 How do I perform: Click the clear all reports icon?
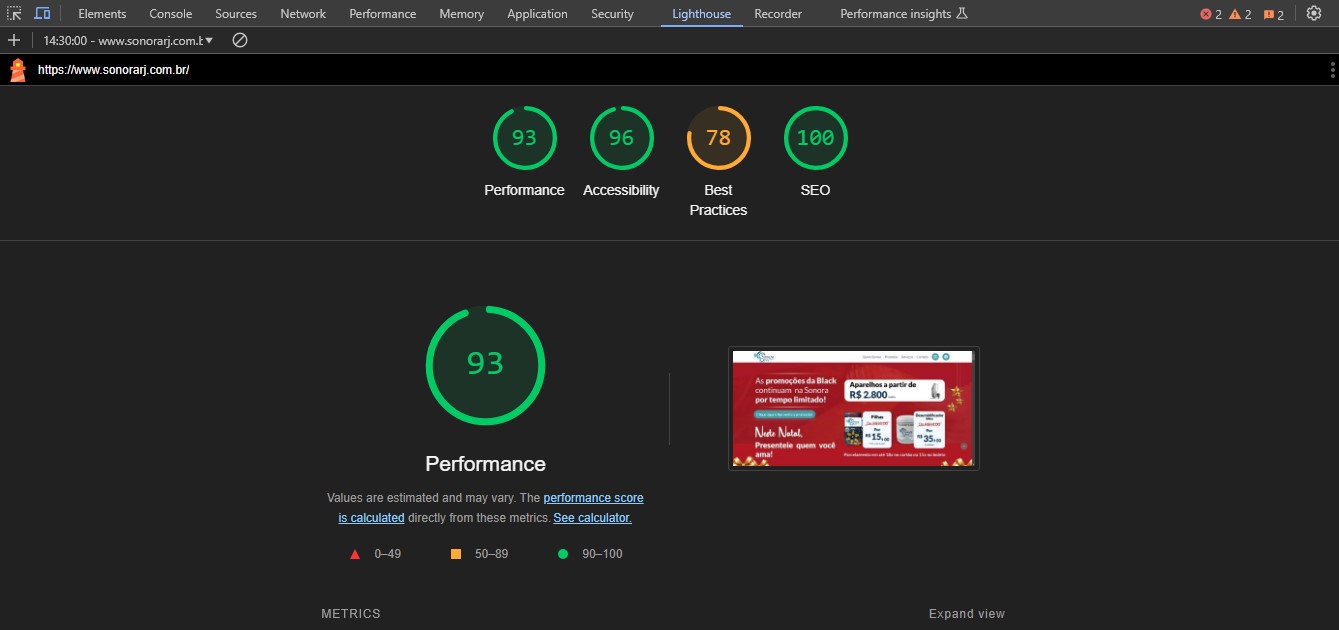240,41
